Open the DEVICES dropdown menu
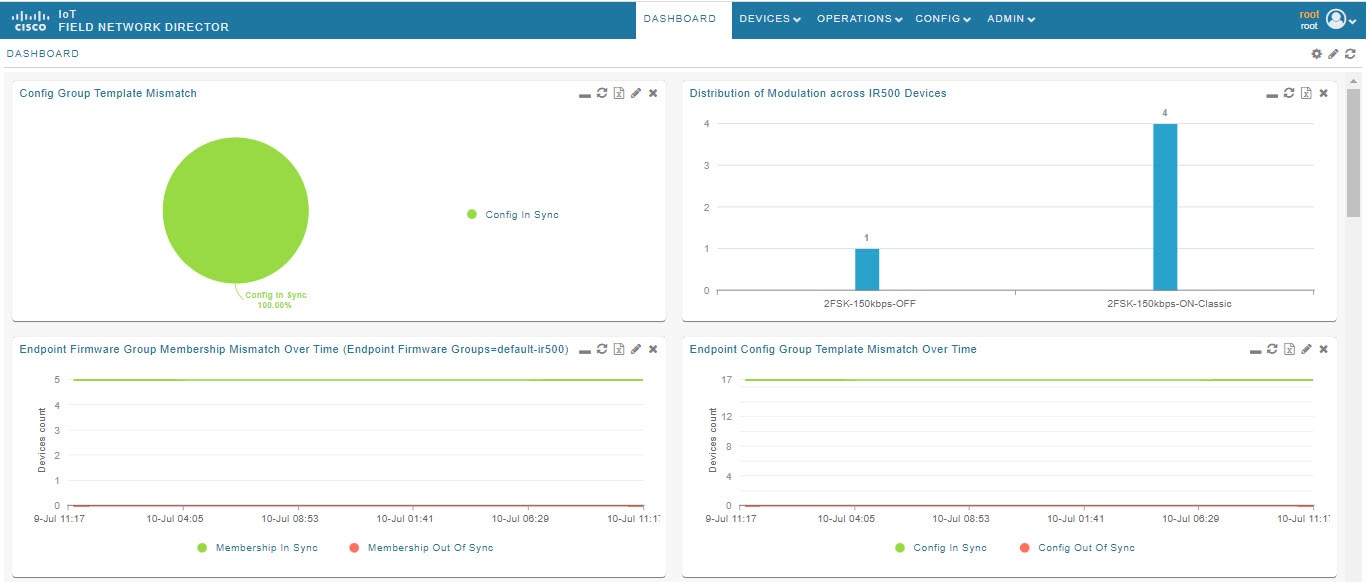The image size is (1366, 582). pos(768,18)
